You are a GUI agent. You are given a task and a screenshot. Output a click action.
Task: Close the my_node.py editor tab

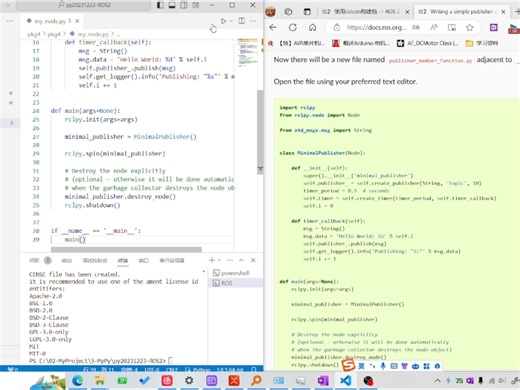[x=77, y=21]
